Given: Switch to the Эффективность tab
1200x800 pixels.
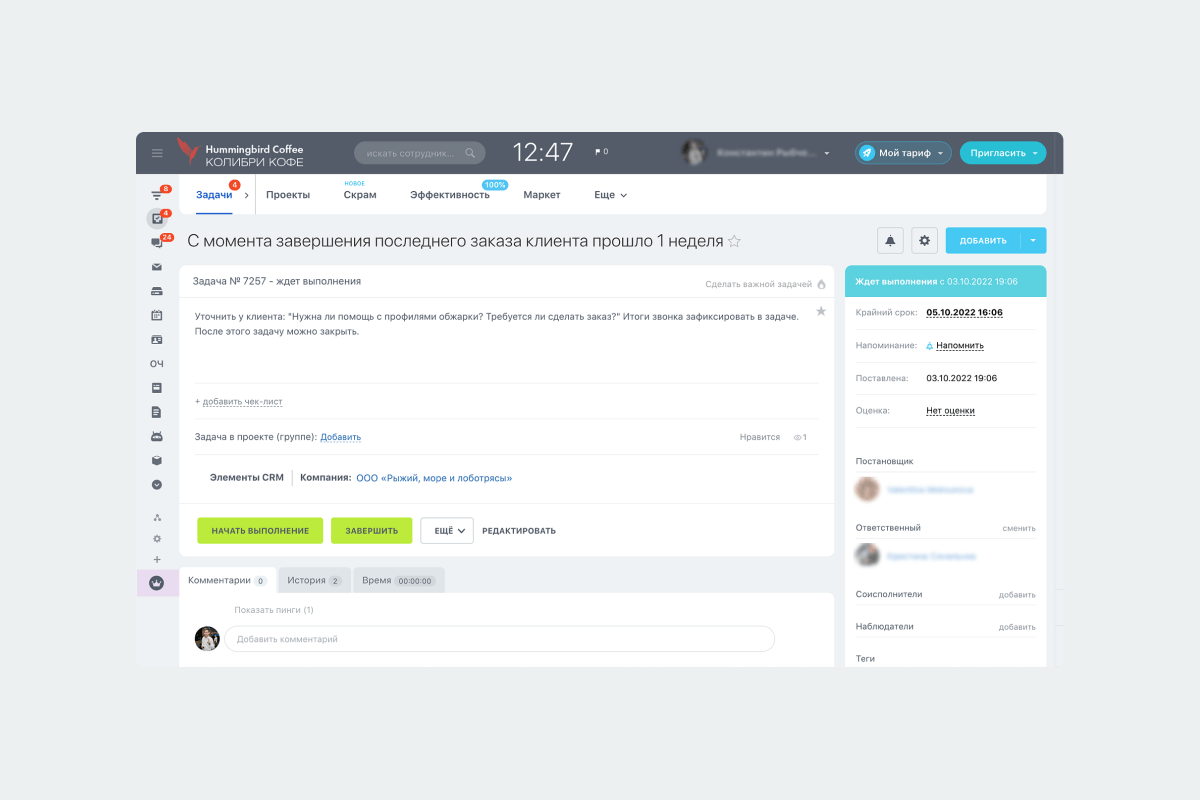Looking at the screenshot, I should (450, 195).
